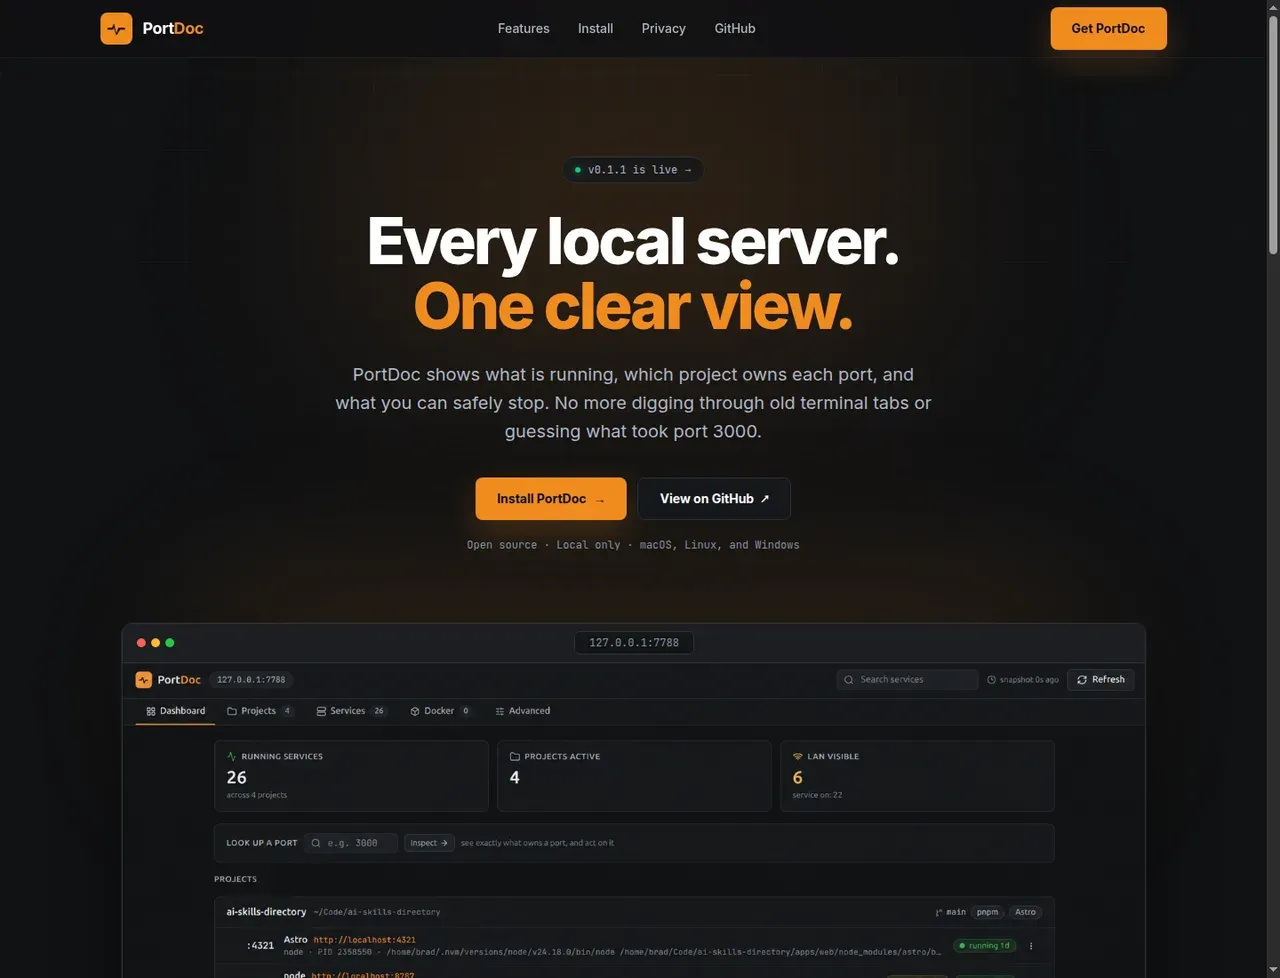Click the running 1d status badge
This screenshot has width=1280, height=978.
click(x=984, y=946)
